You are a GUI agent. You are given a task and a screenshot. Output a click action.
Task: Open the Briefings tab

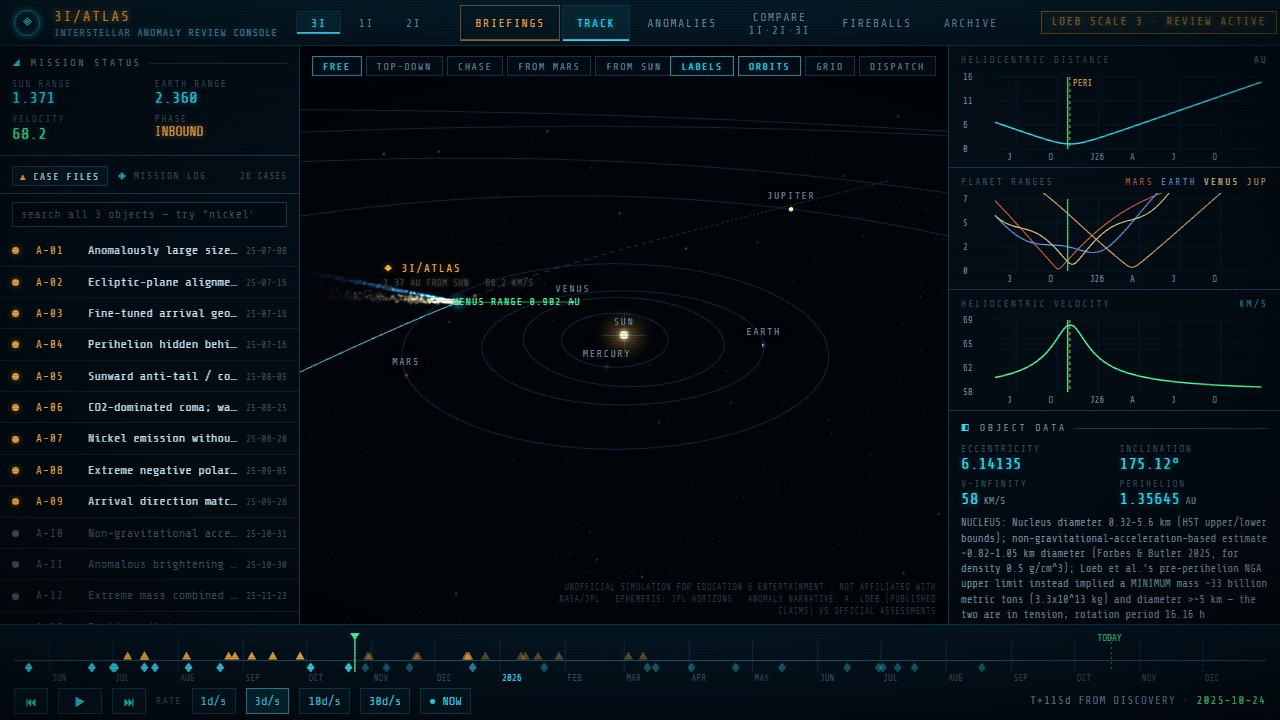tap(510, 23)
